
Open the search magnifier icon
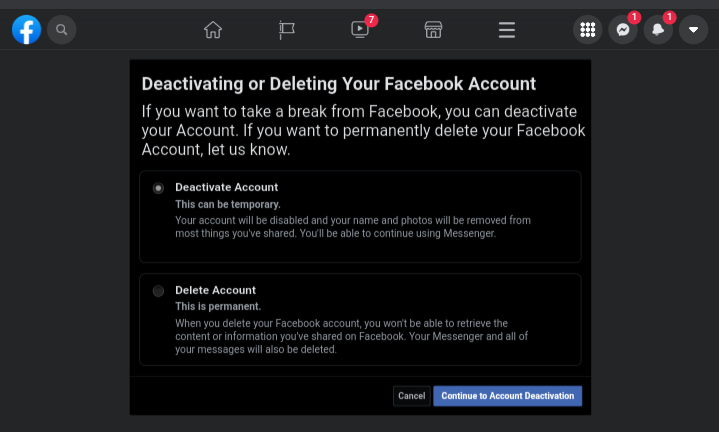pos(61,30)
